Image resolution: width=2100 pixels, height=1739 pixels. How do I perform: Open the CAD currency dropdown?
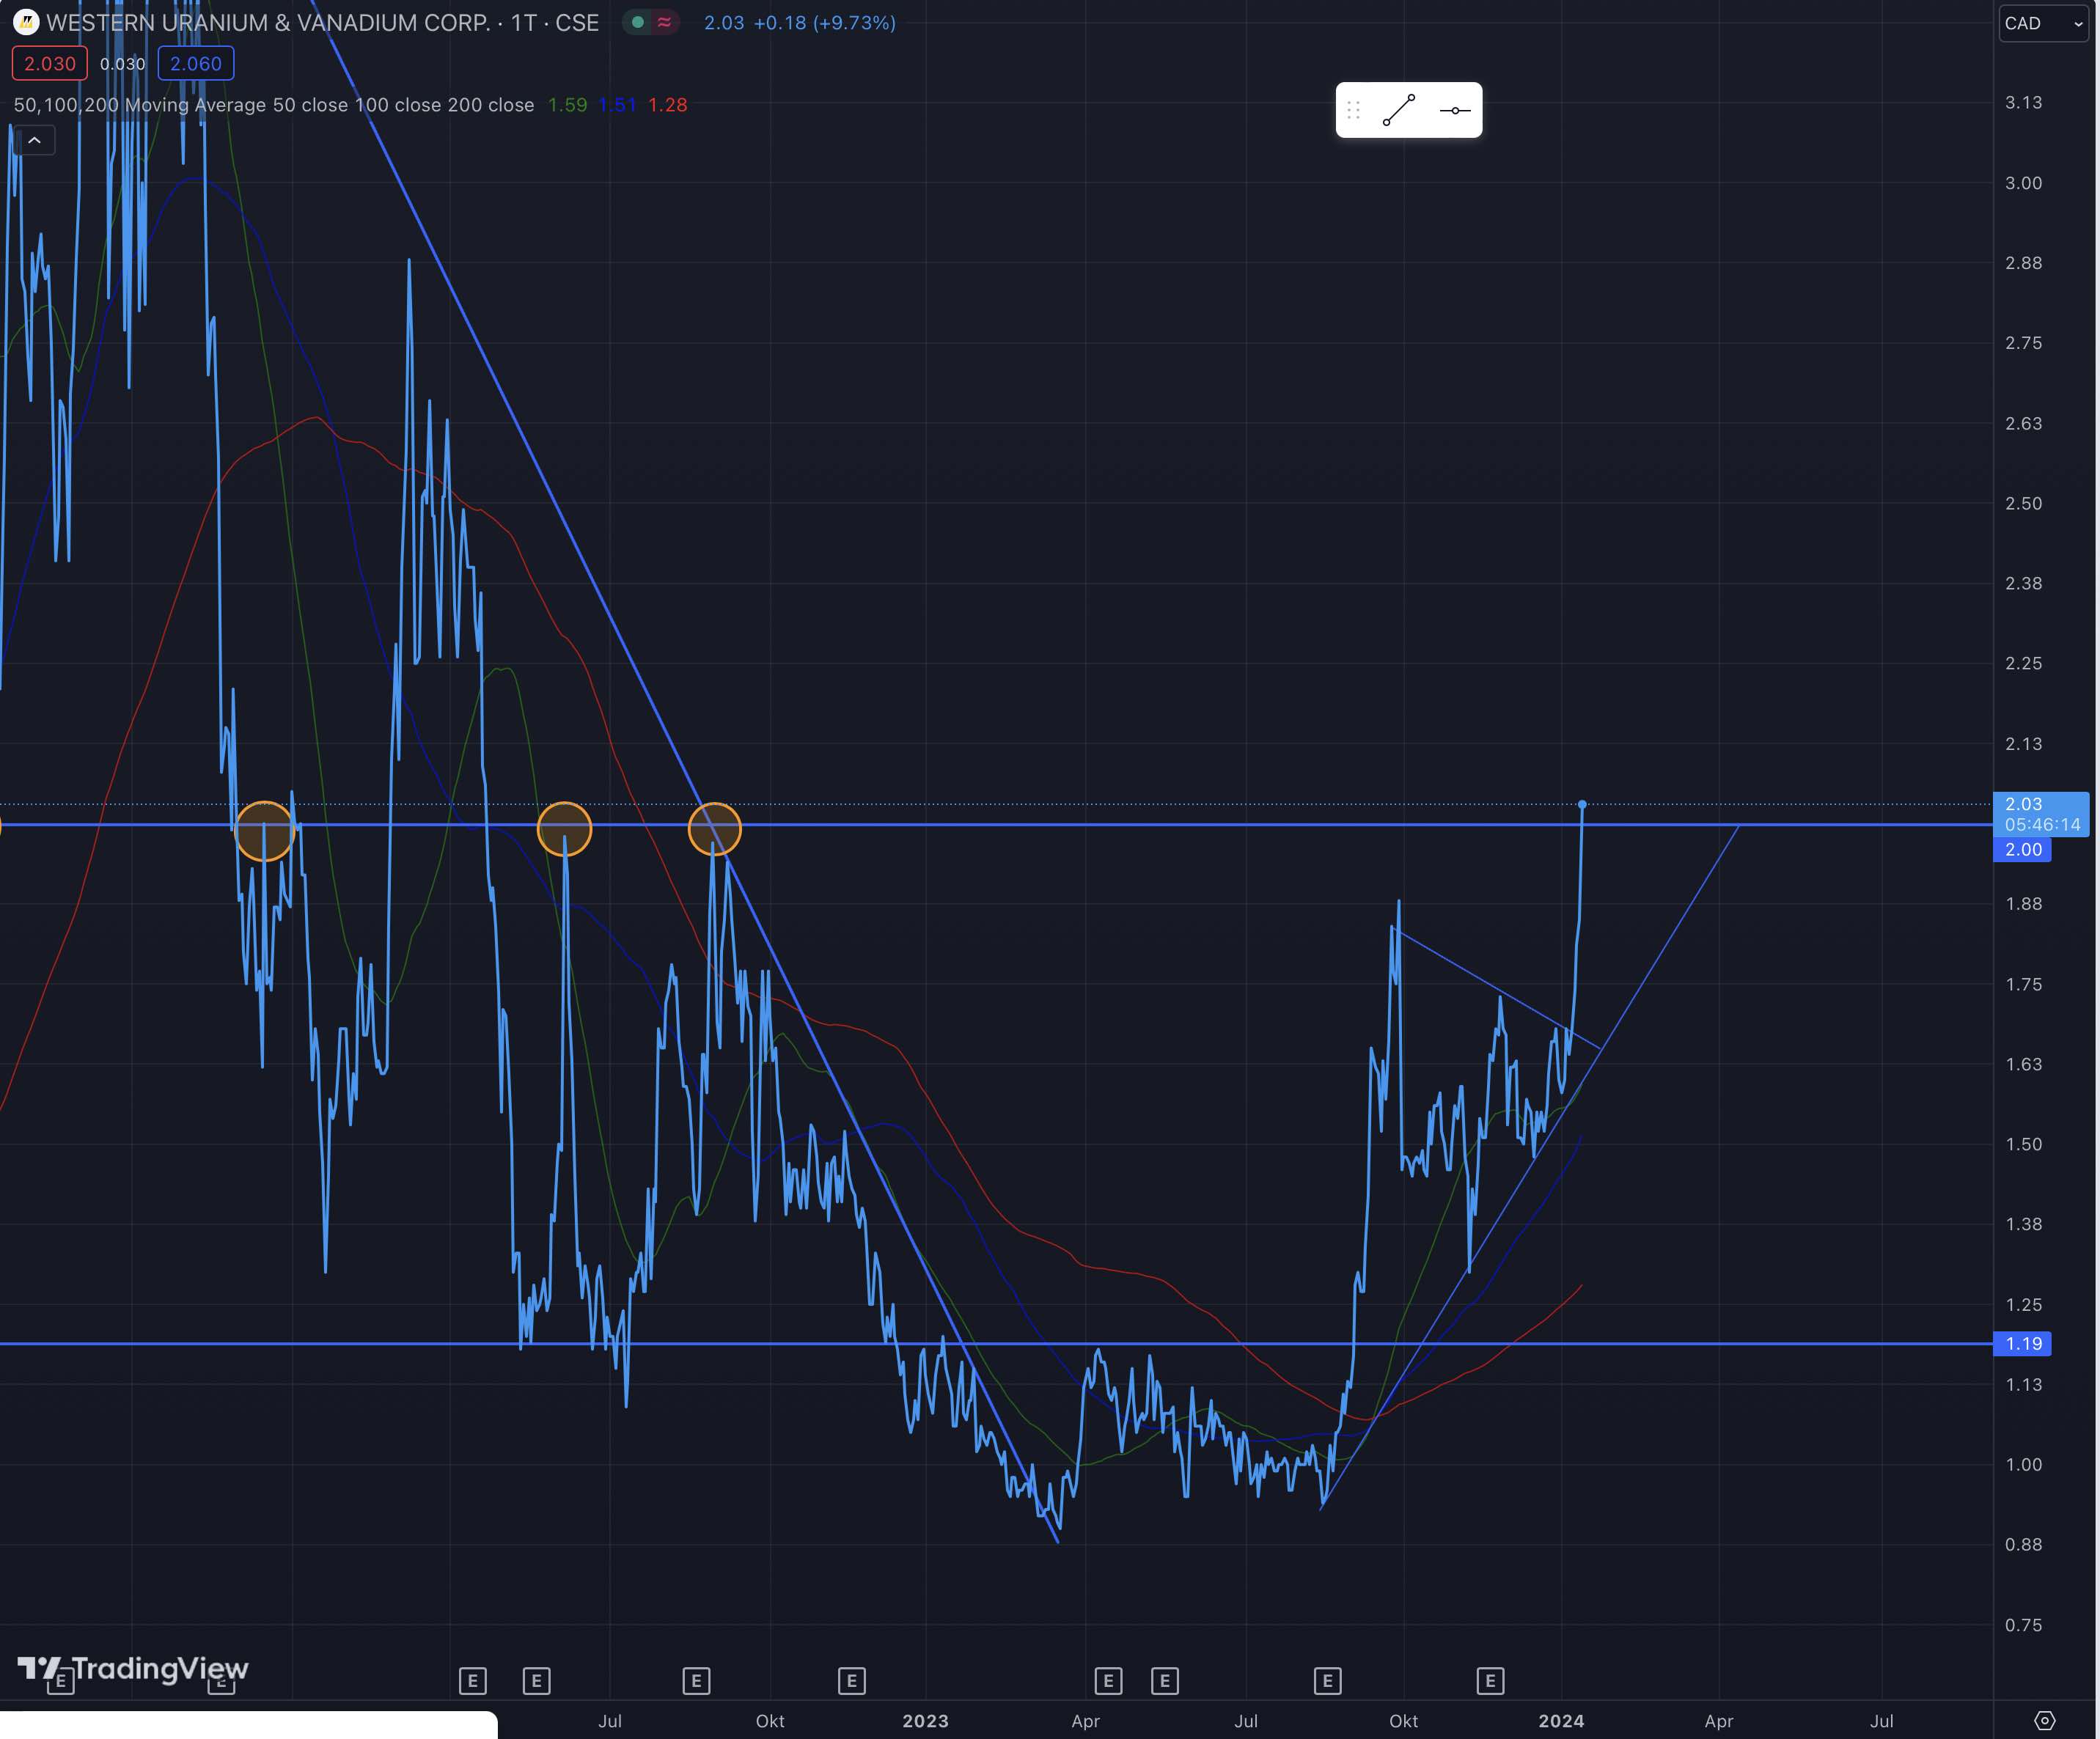pos(2043,23)
